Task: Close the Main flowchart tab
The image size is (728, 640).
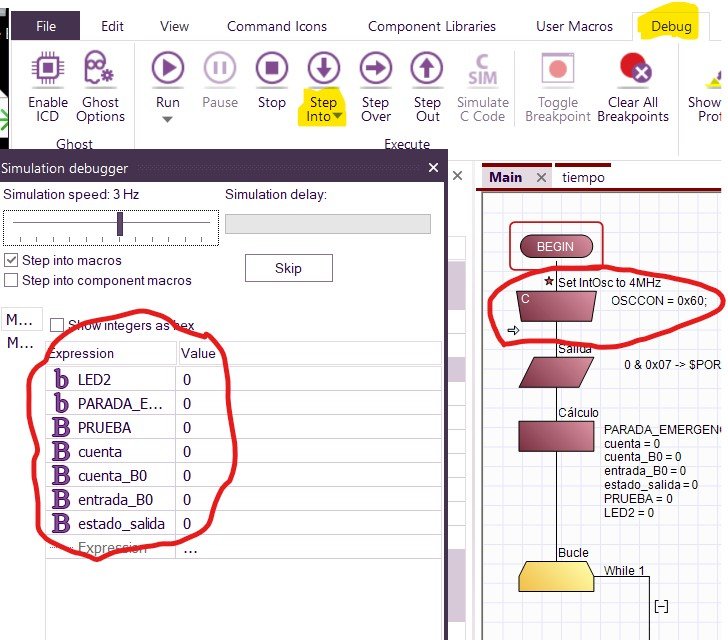Action: click(541, 177)
